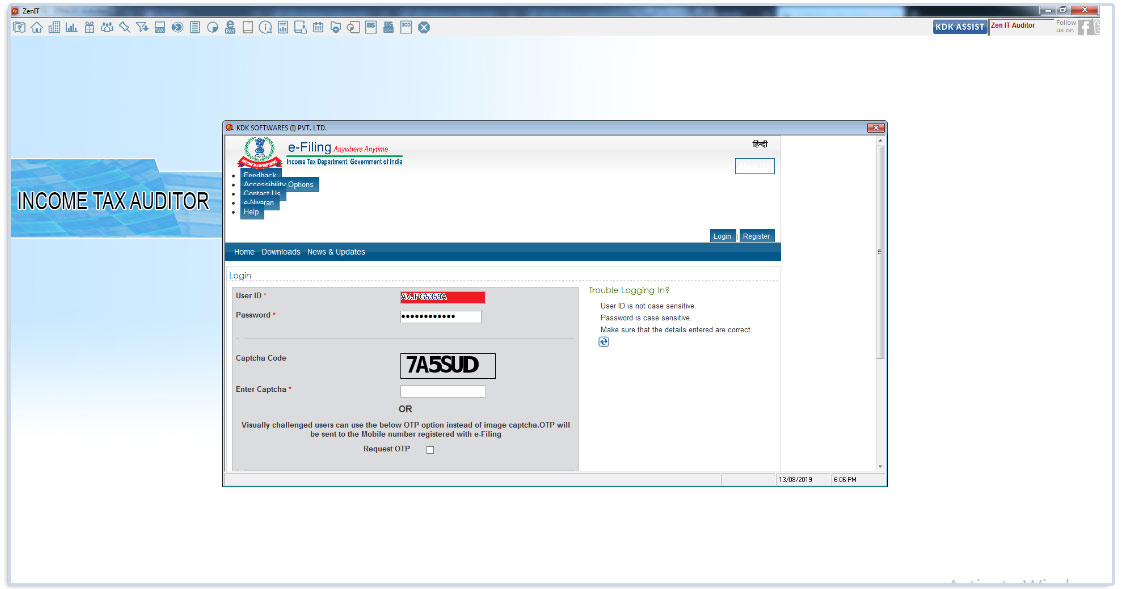This screenshot has height=589, width=1123.
Task: Click the report sheet with chart icon
Action: coord(283,27)
